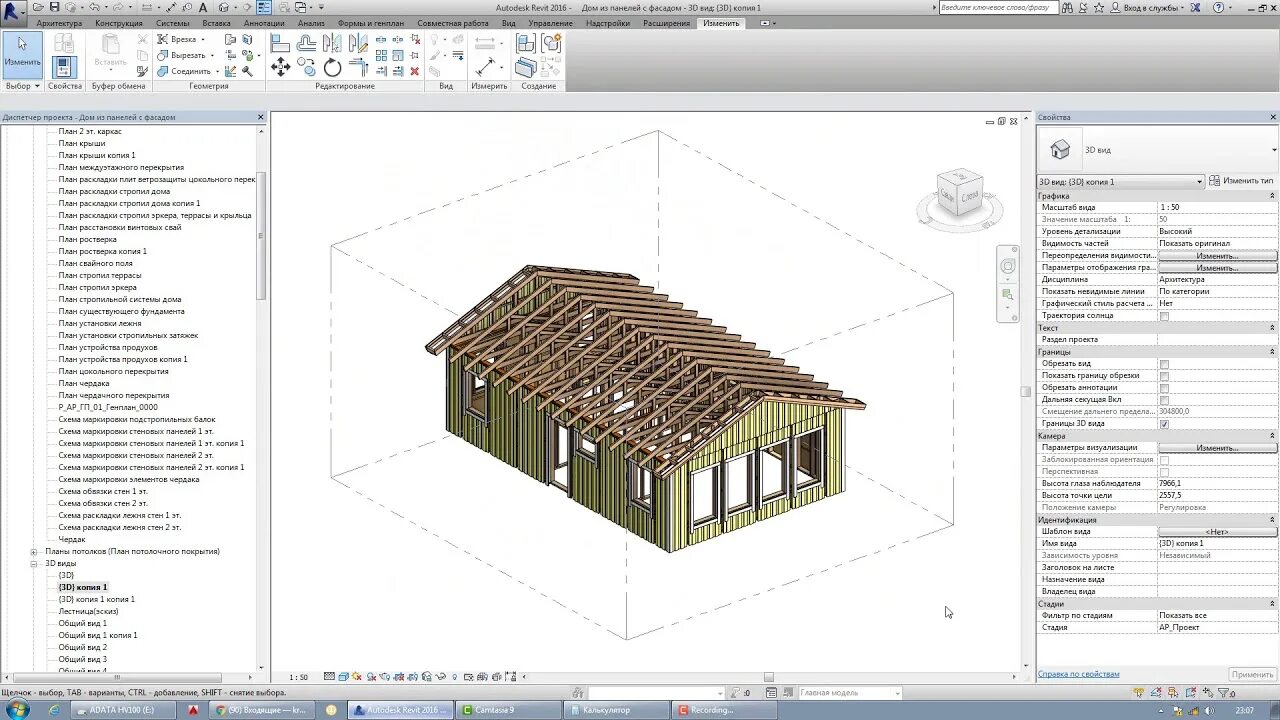Select the Measure dimension tool in Измерить
Viewport: 1280px width, 720px height.
coord(484,67)
